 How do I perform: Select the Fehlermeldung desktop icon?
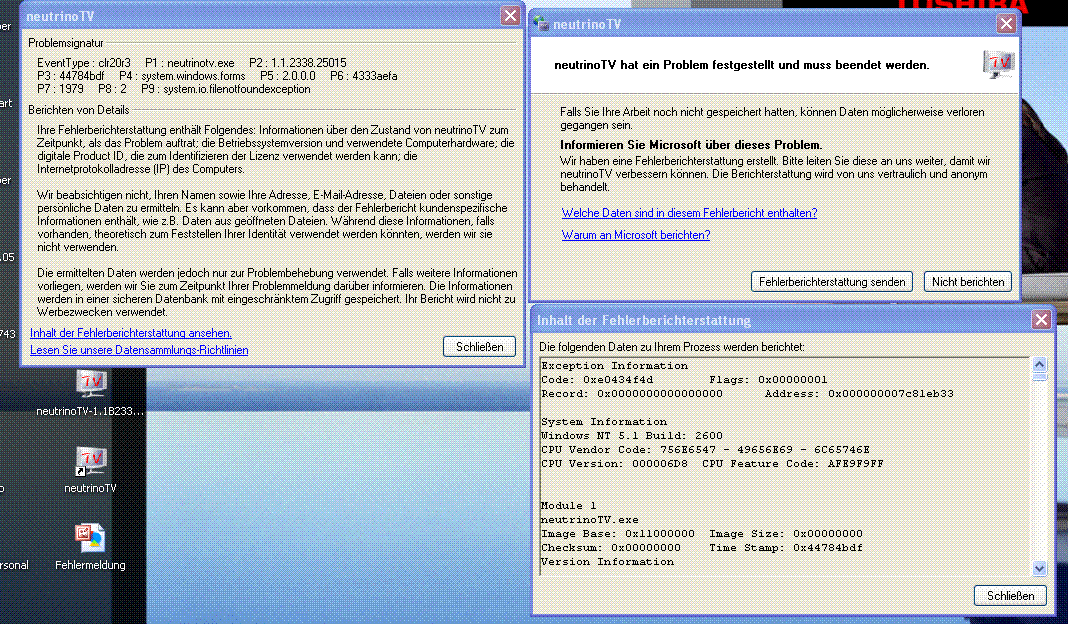click(90, 539)
